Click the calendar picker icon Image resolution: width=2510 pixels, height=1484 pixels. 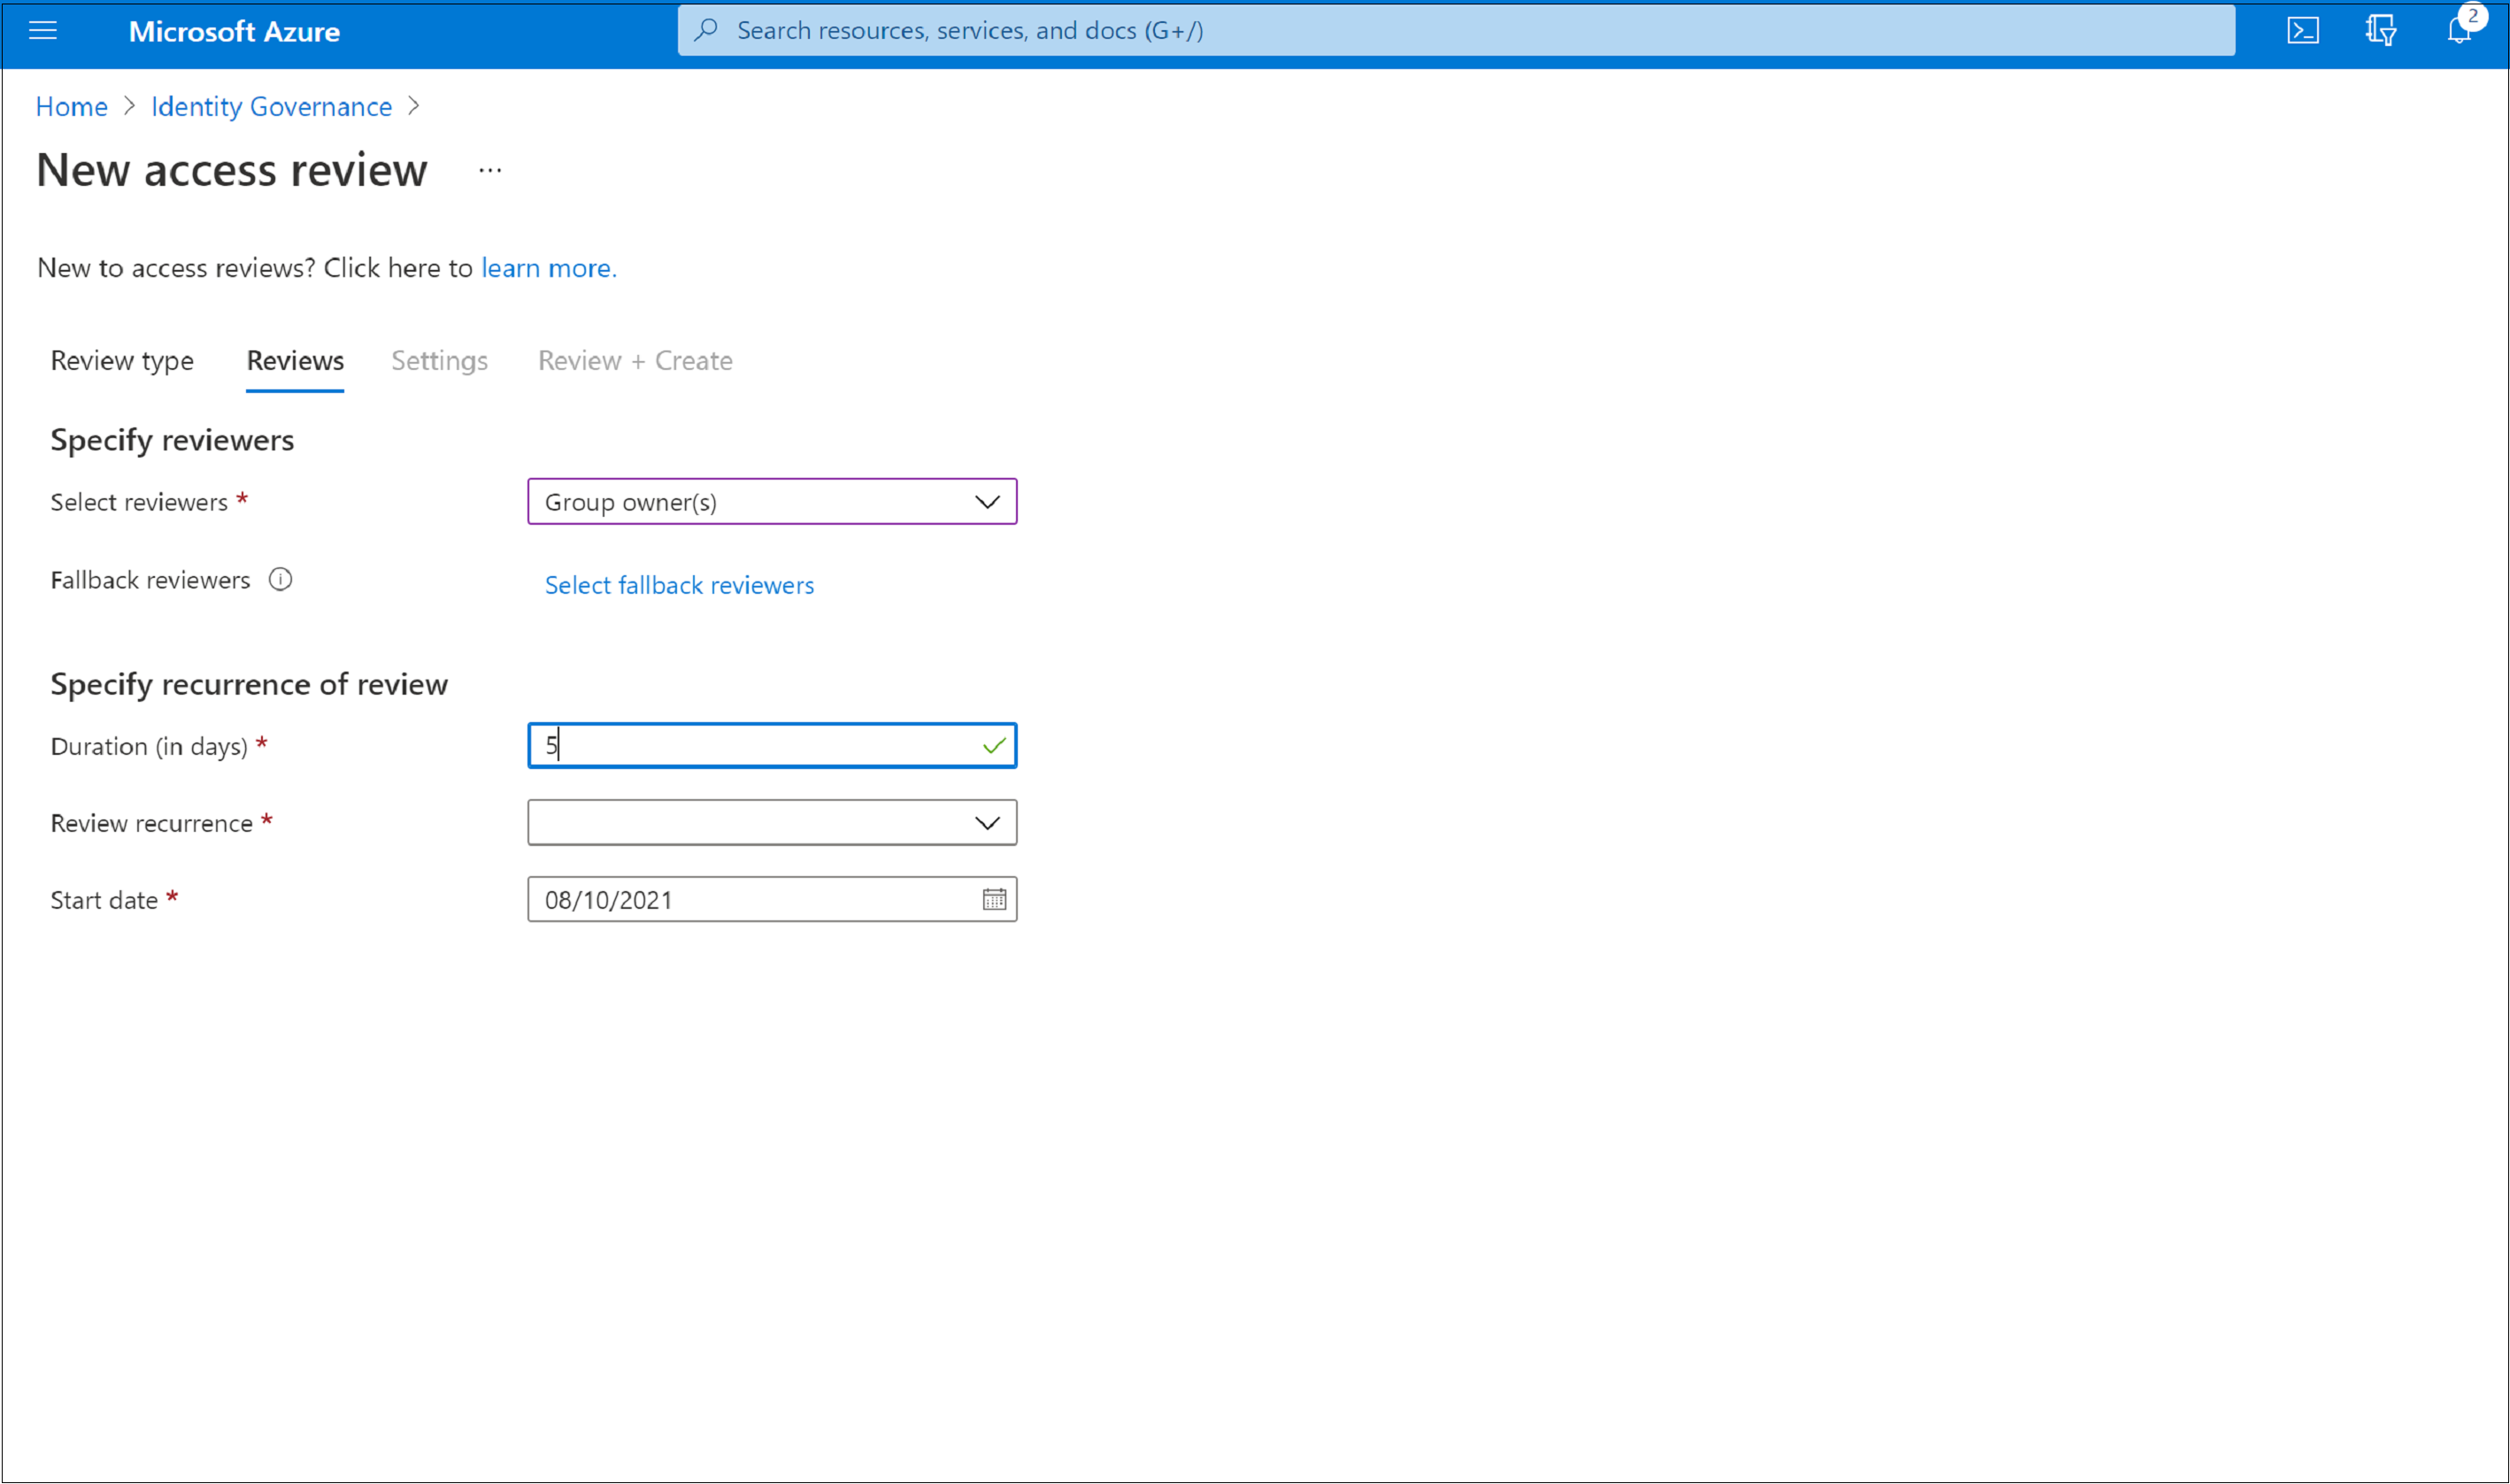tap(993, 899)
